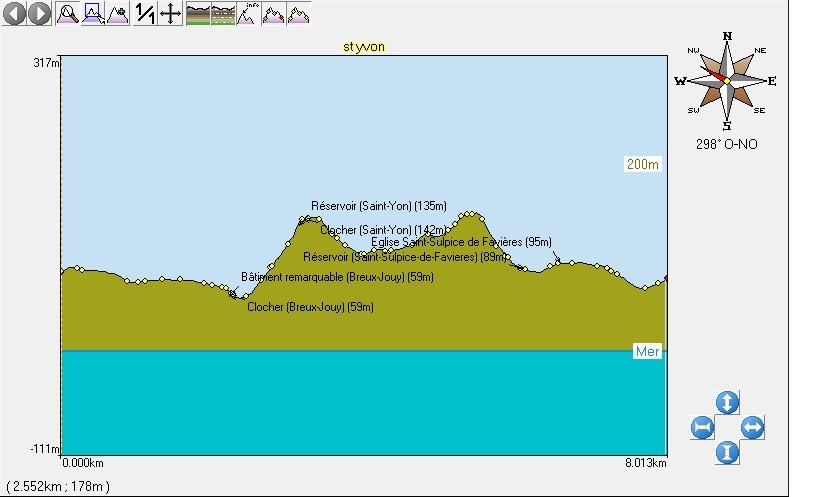Toggle the solid terrain layers display
Image resolution: width=819 pixels, height=497 pixels.
(197, 14)
